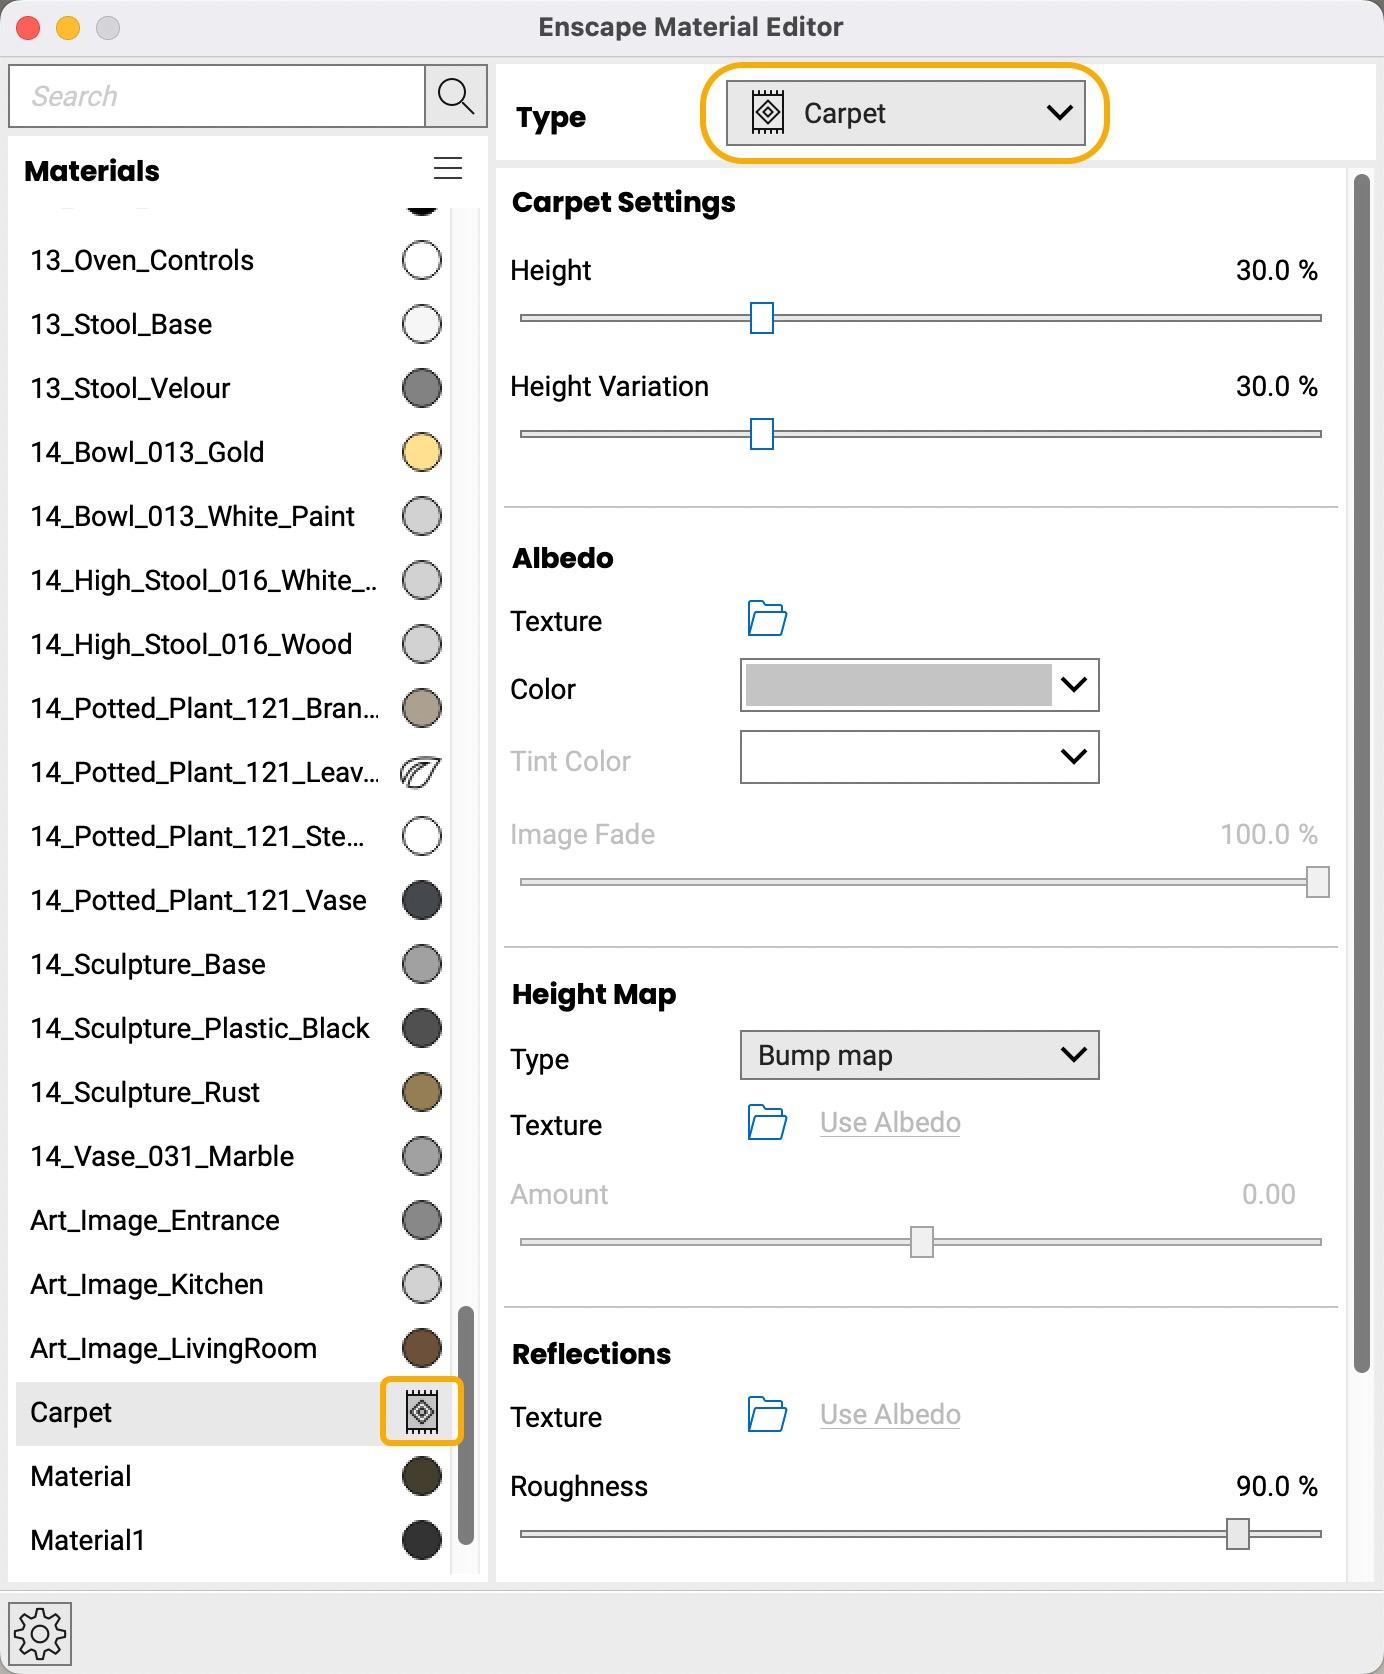The height and width of the screenshot is (1674, 1384).
Task: Click the Albedo texture folder icon
Action: pos(767,619)
